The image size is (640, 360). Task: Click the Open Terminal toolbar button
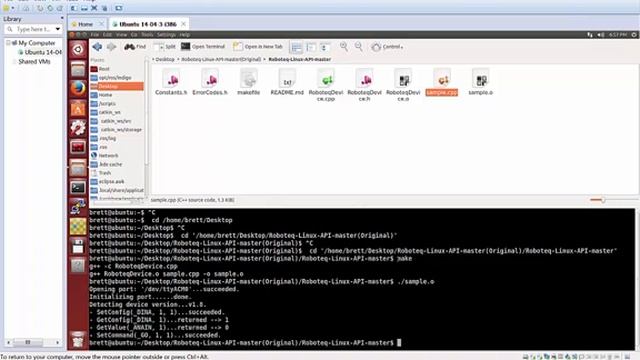203,47
